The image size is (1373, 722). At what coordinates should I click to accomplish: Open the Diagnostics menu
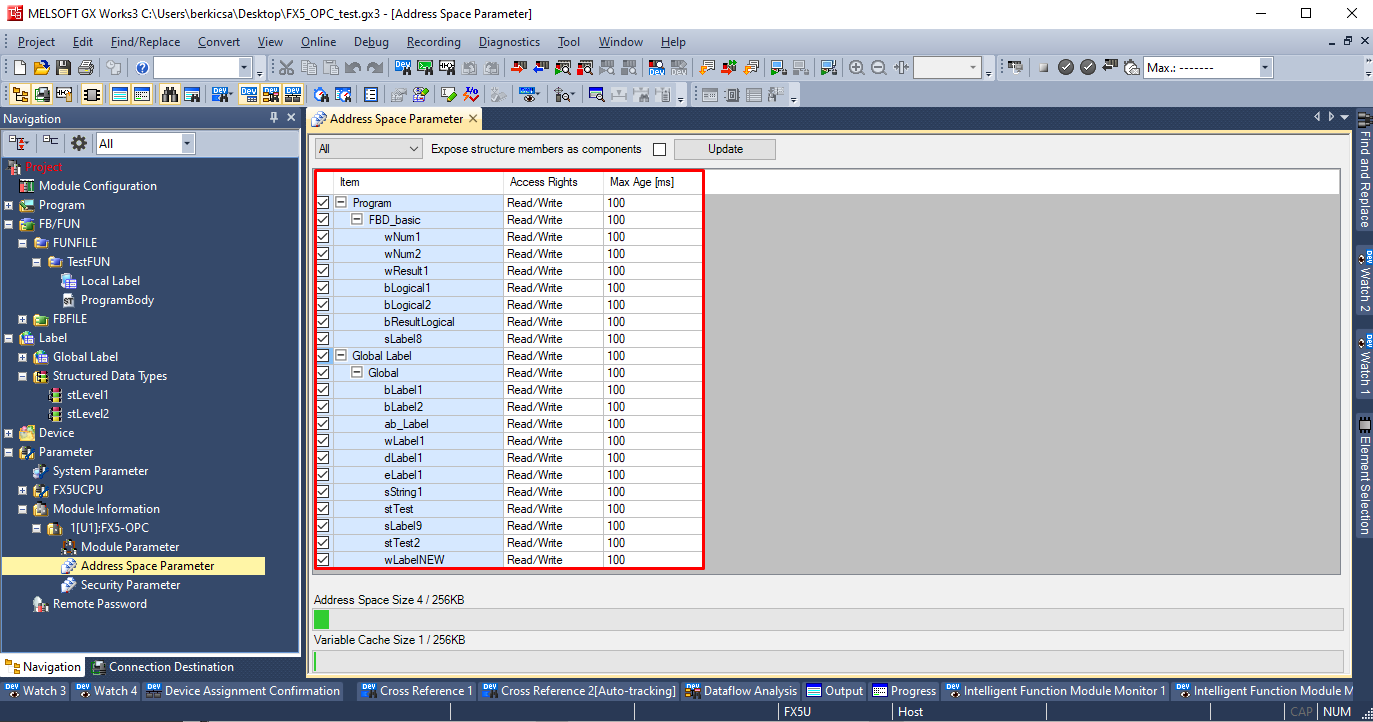coord(509,42)
